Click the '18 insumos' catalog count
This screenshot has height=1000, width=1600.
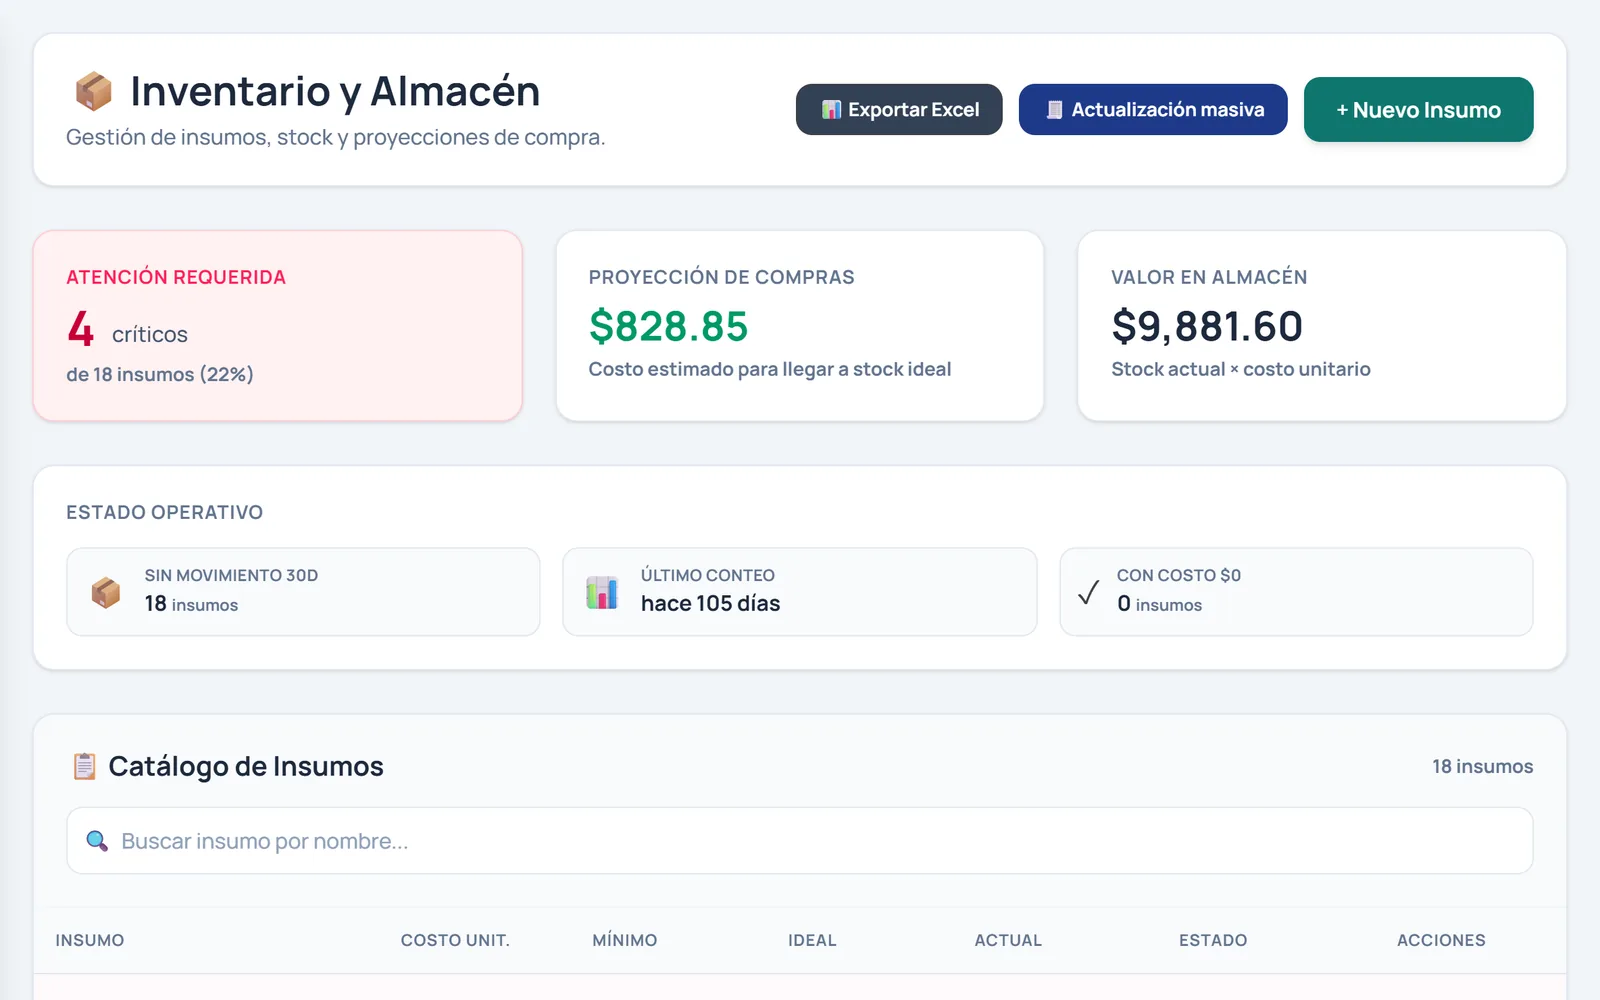pyautogui.click(x=1482, y=766)
